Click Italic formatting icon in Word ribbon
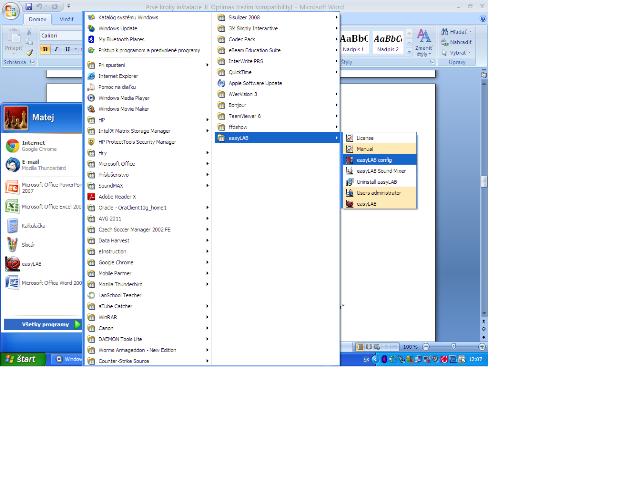The width and height of the screenshot is (620, 480). 56,49
